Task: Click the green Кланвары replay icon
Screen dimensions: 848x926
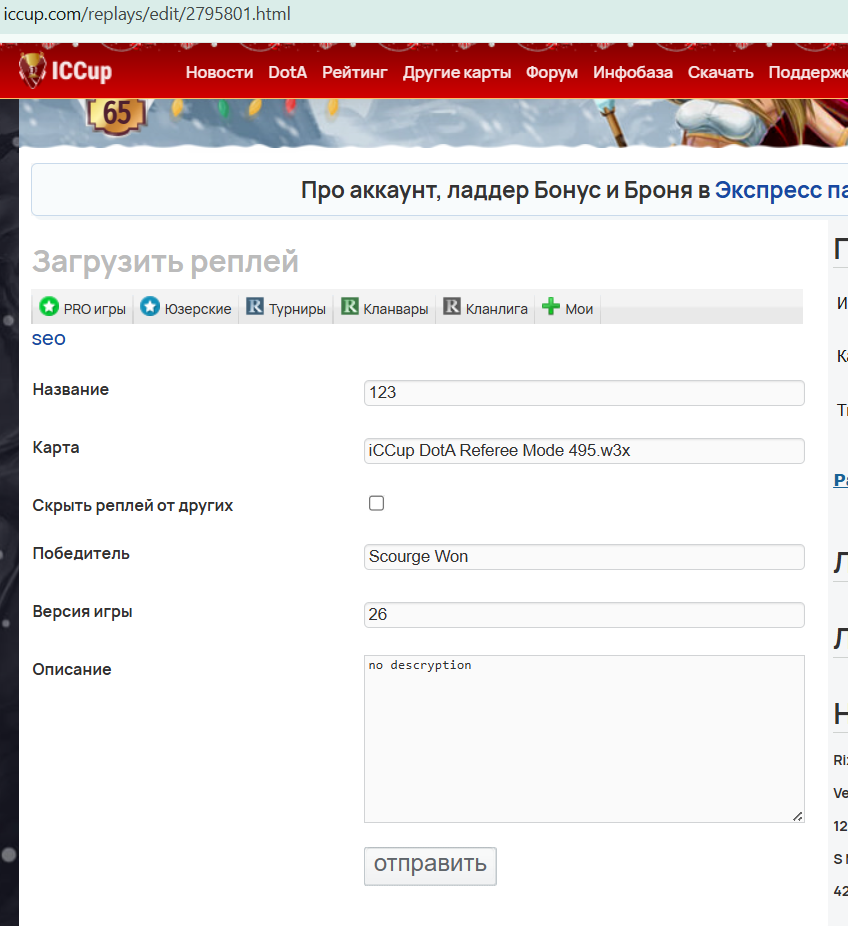Action: pos(350,307)
